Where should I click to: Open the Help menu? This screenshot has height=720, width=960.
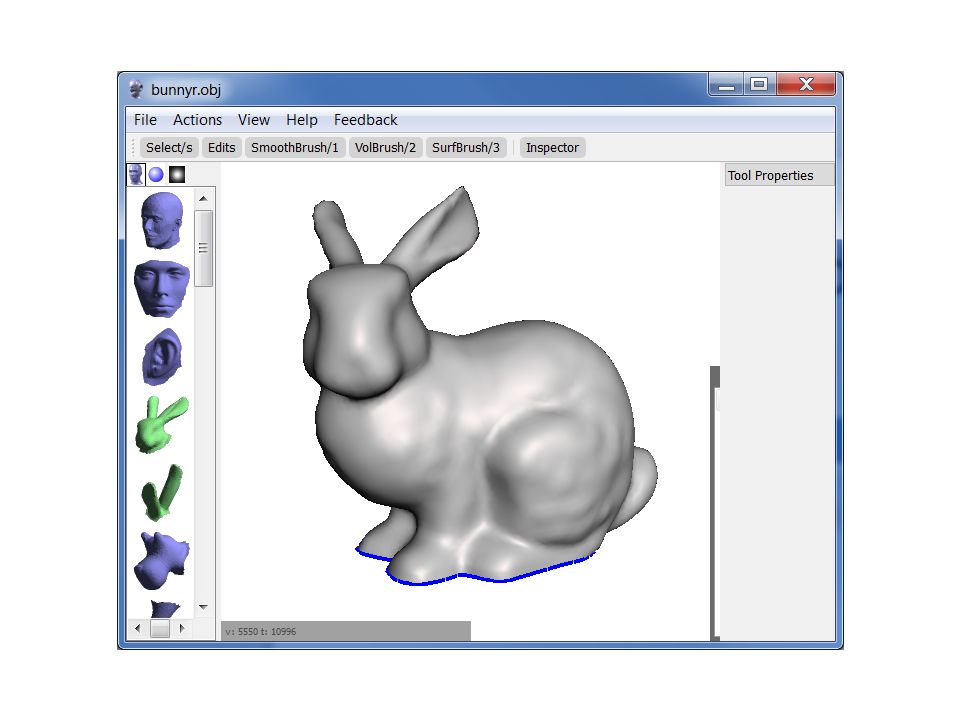pos(301,120)
